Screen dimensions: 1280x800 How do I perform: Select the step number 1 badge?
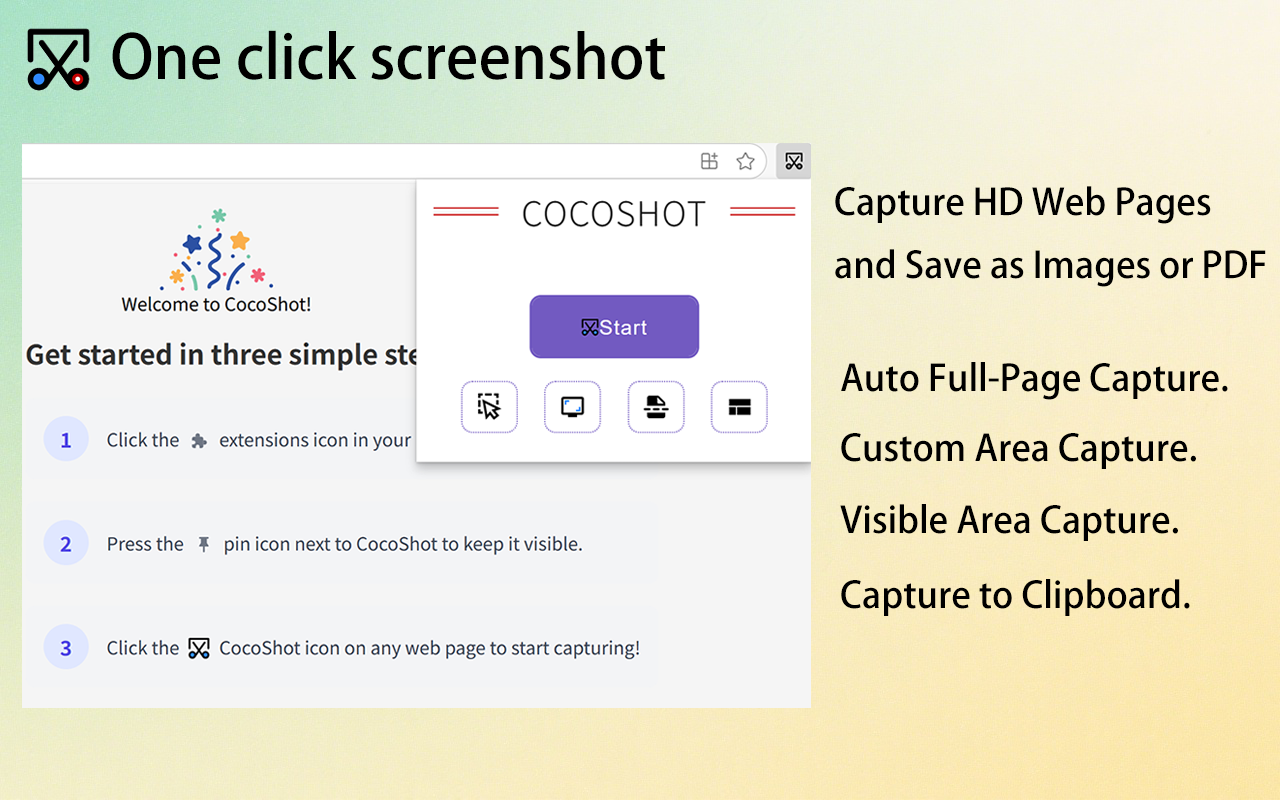click(x=66, y=440)
